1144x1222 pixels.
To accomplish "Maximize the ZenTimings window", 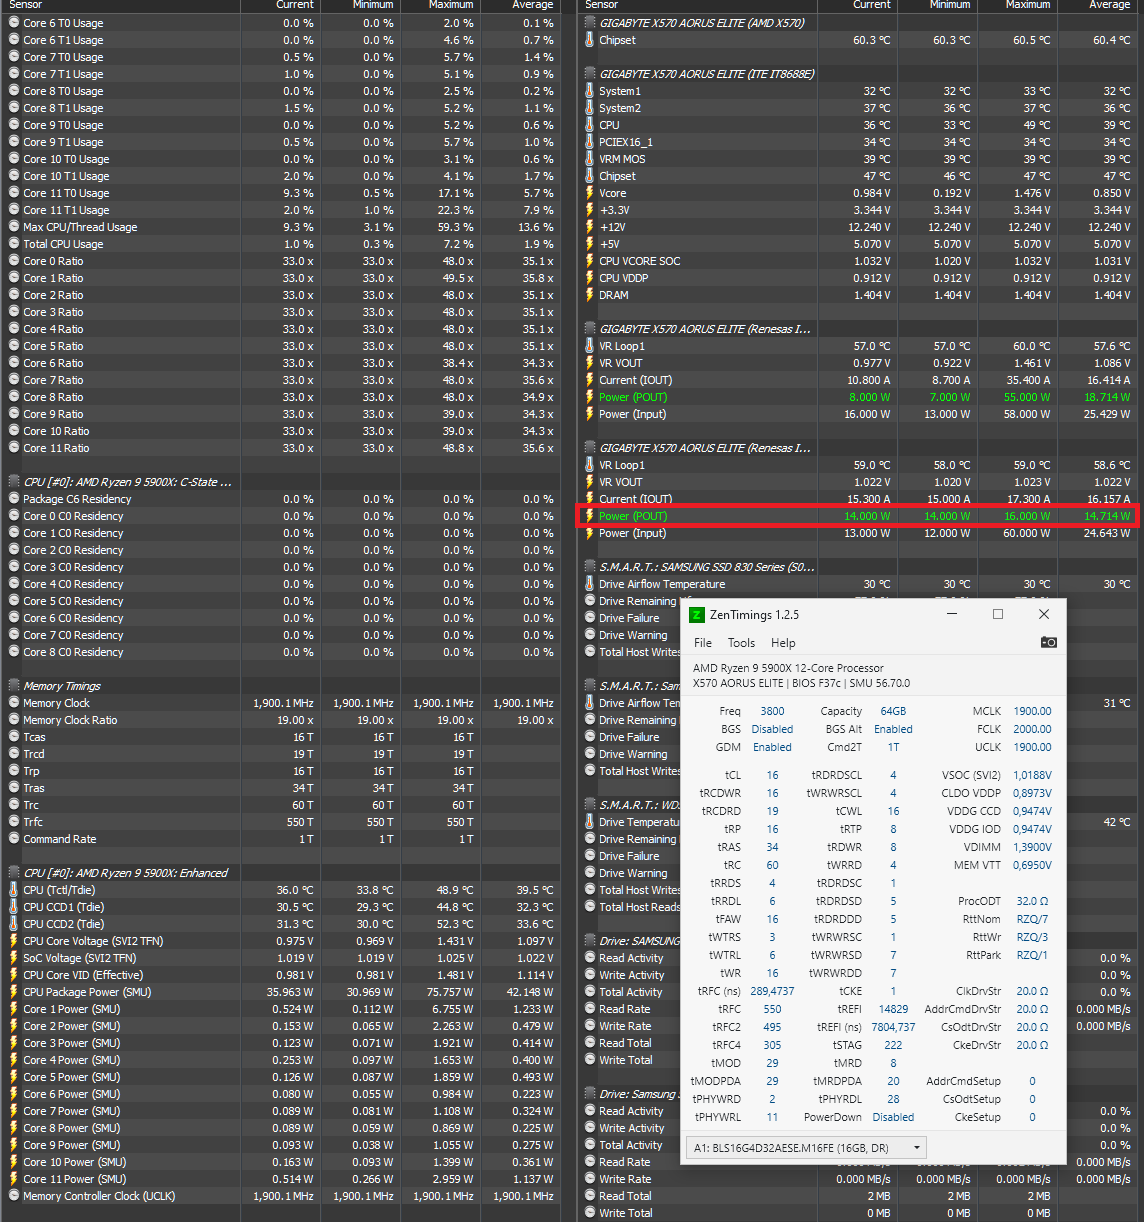I will tap(998, 614).
